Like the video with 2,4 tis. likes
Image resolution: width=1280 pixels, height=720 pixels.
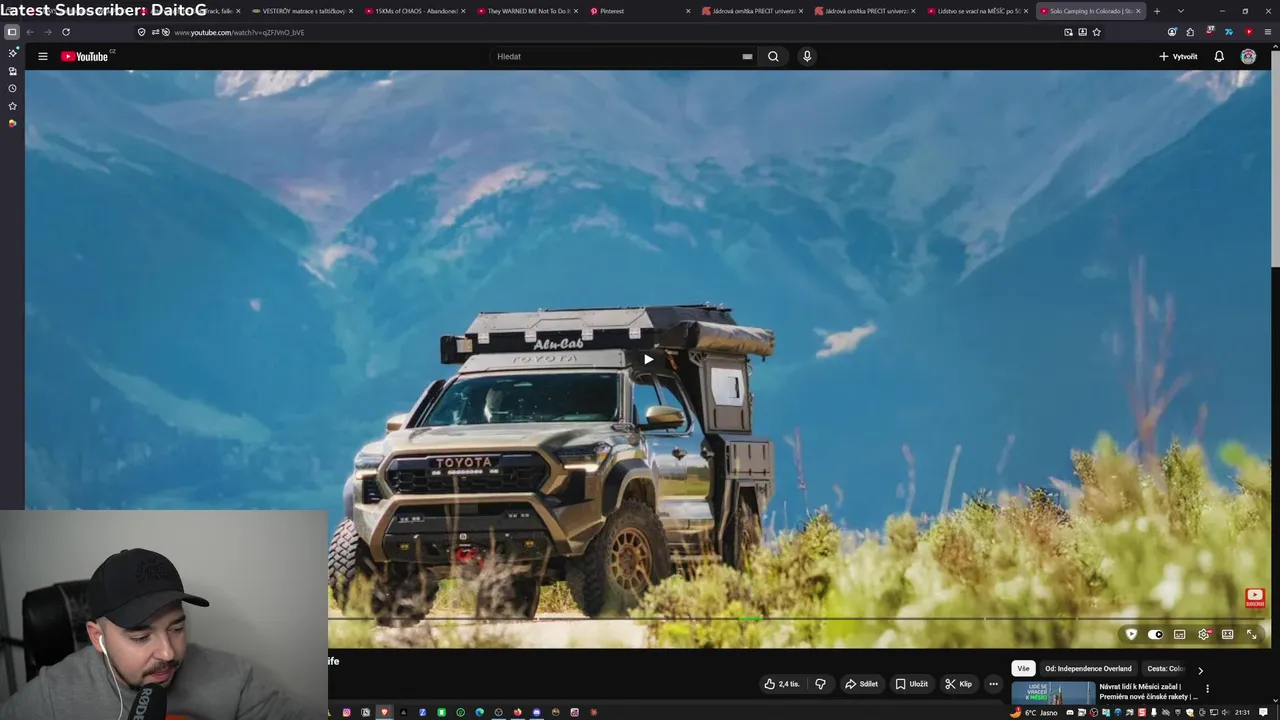782,684
